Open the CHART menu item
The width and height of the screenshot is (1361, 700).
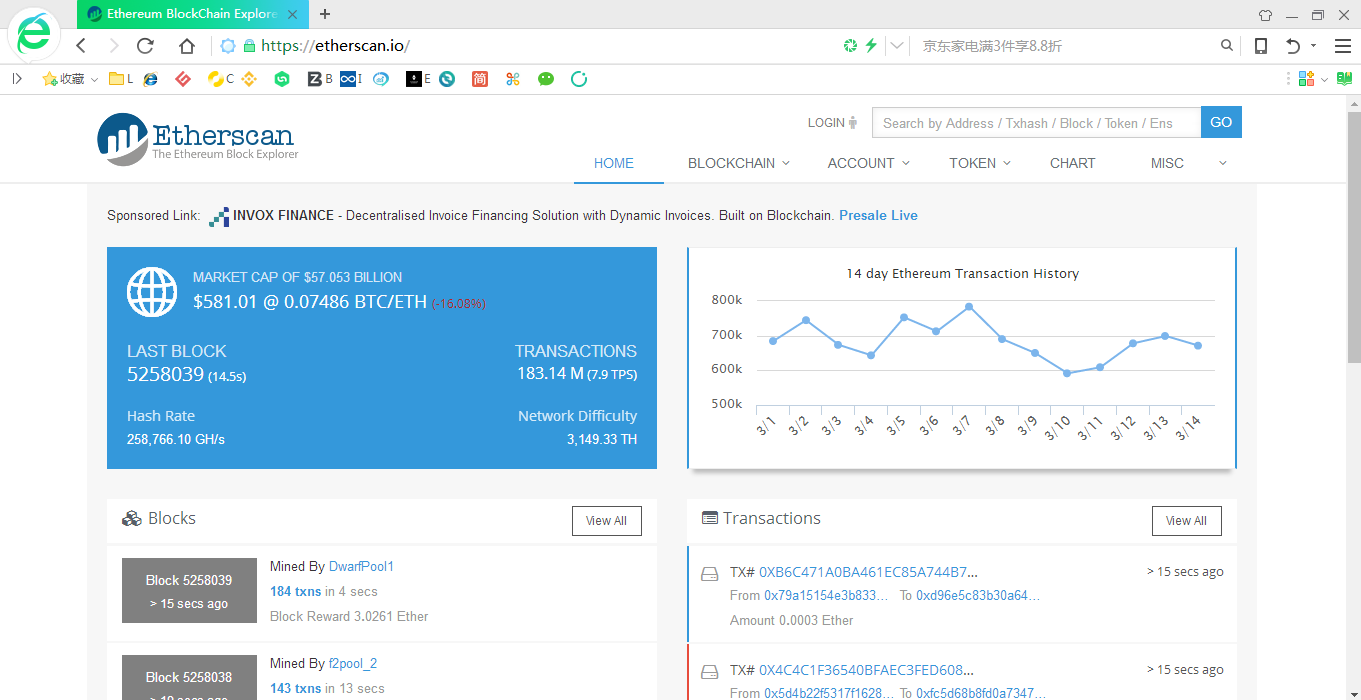click(x=1072, y=163)
